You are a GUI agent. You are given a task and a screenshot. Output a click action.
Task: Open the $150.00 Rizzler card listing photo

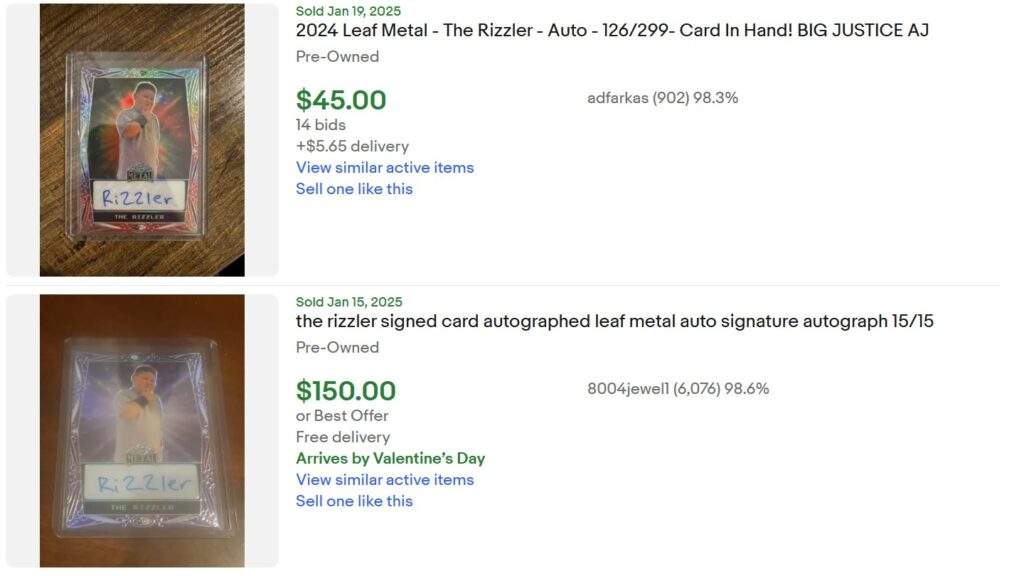point(142,430)
